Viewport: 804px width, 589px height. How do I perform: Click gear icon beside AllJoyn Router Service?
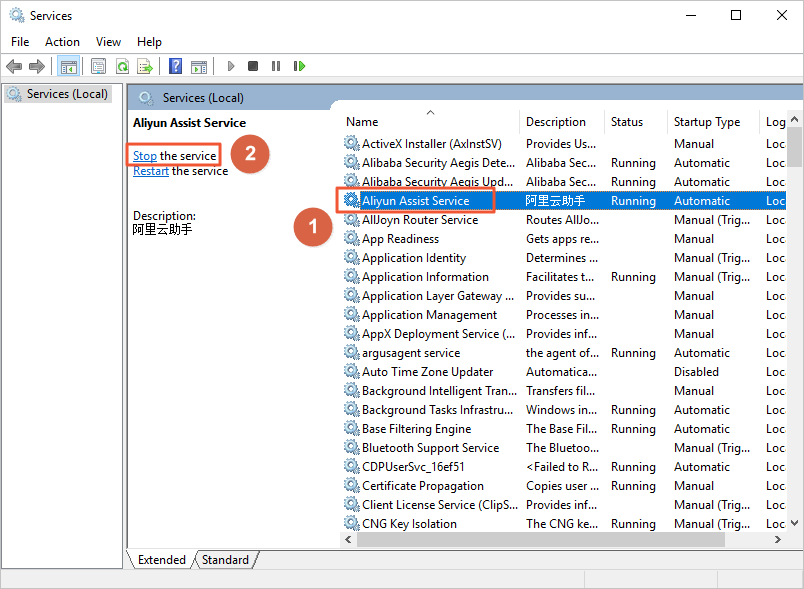click(352, 219)
